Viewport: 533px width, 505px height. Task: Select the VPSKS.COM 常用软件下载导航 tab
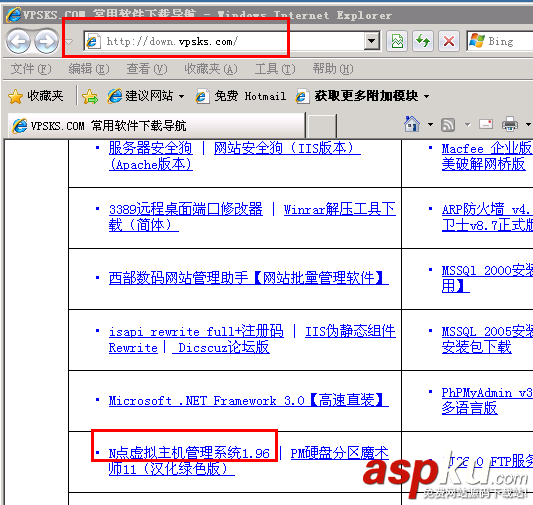click(156, 126)
